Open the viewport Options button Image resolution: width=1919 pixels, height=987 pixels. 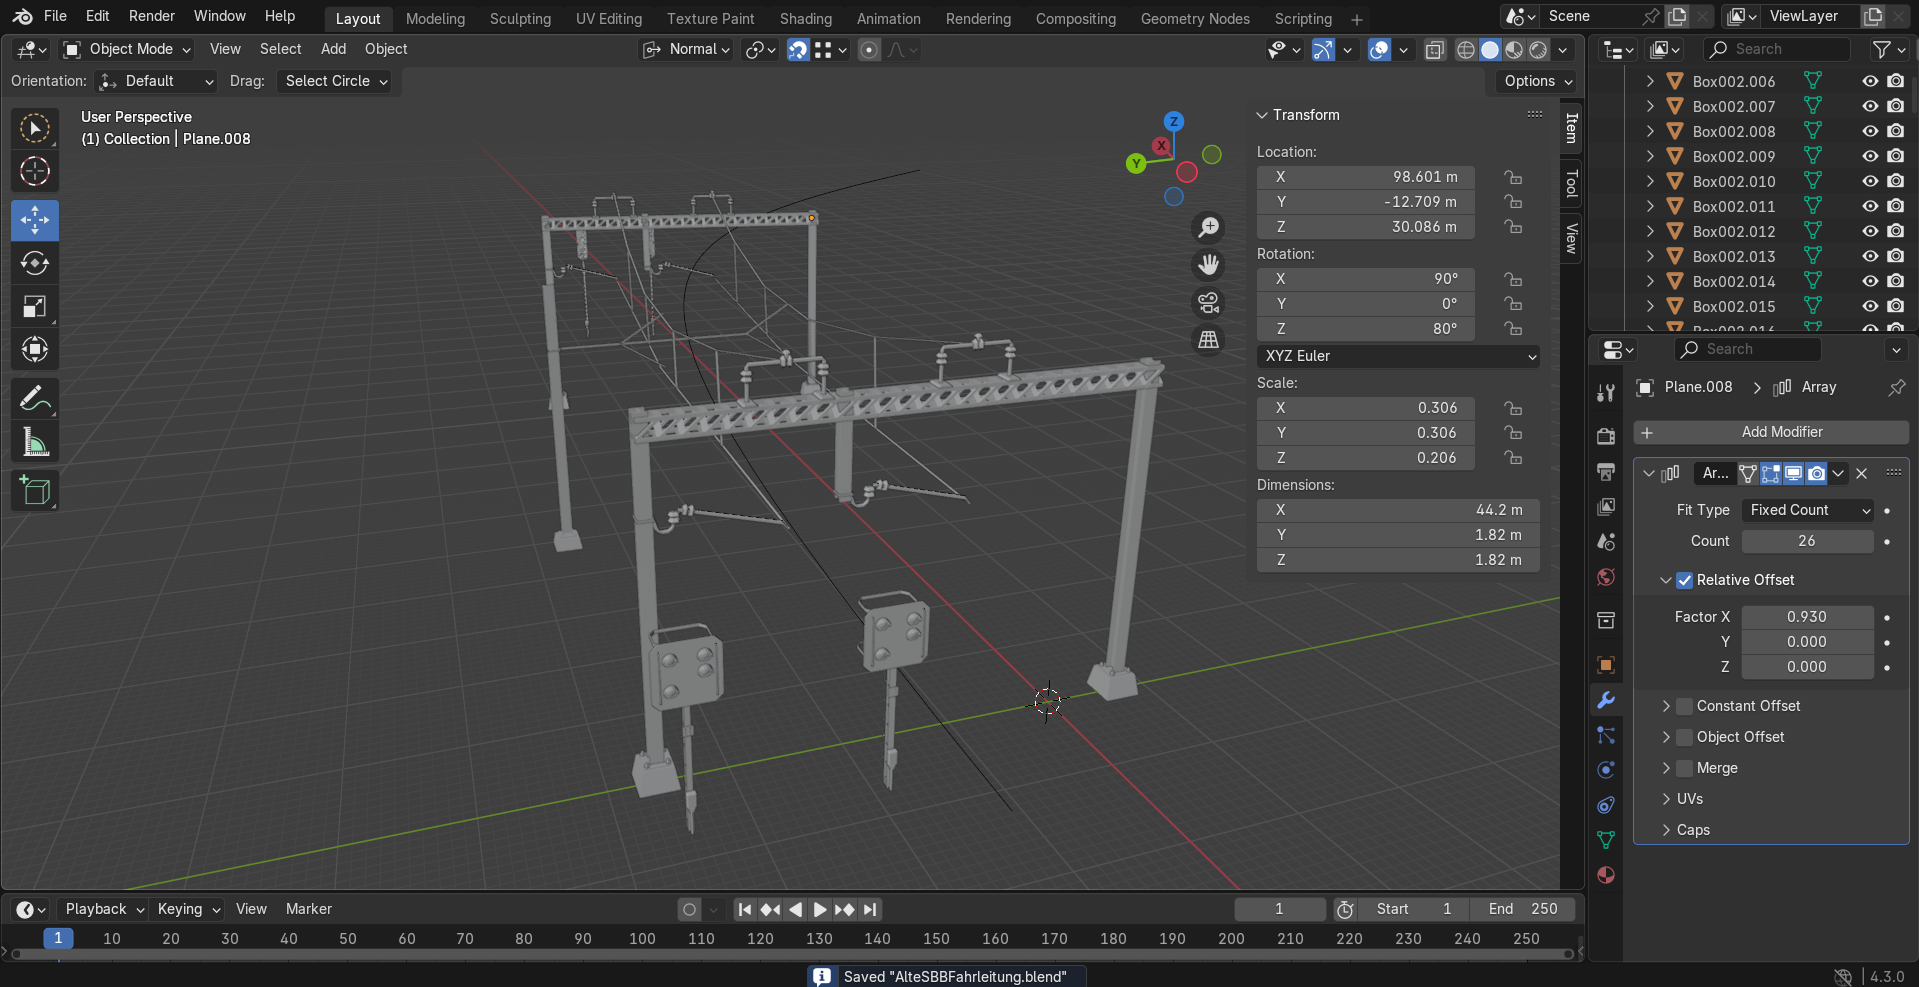tap(1538, 81)
